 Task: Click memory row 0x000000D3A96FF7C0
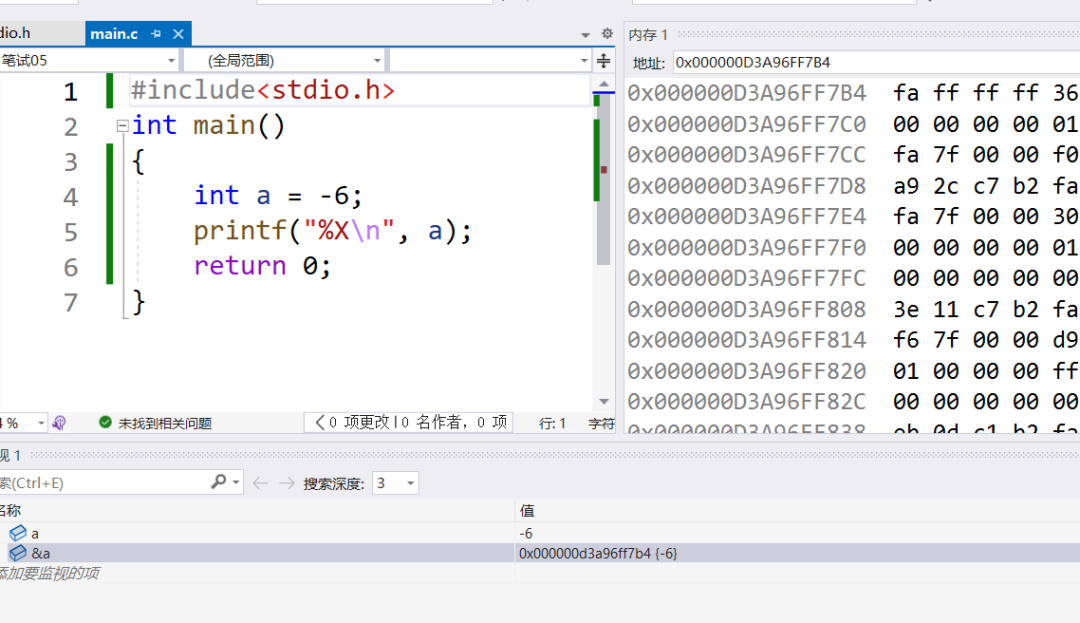click(x=853, y=124)
